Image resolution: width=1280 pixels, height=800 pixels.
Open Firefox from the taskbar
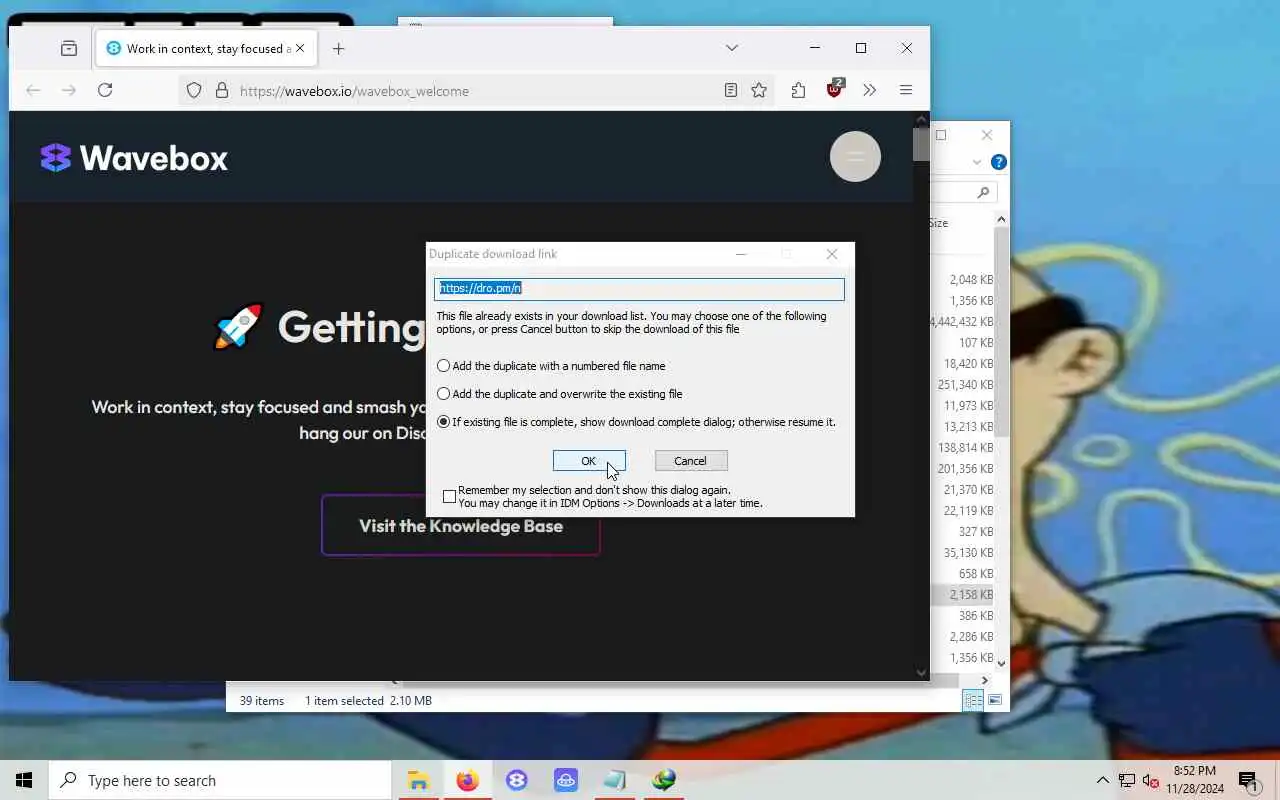point(467,780)
